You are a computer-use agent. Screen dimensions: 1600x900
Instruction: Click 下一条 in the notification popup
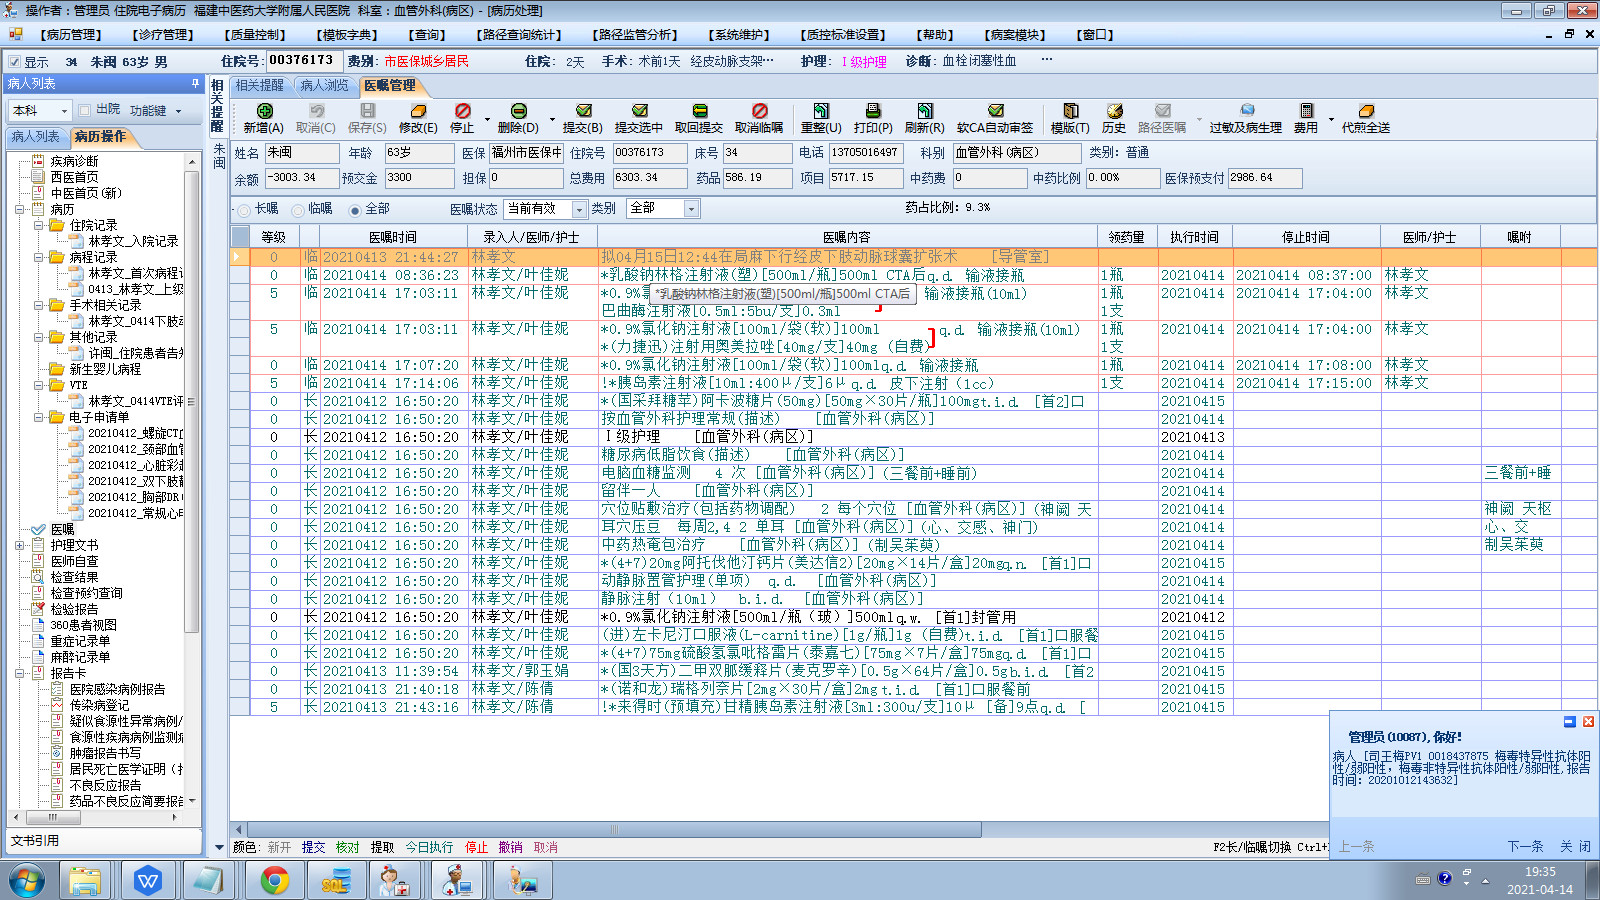1526,847
